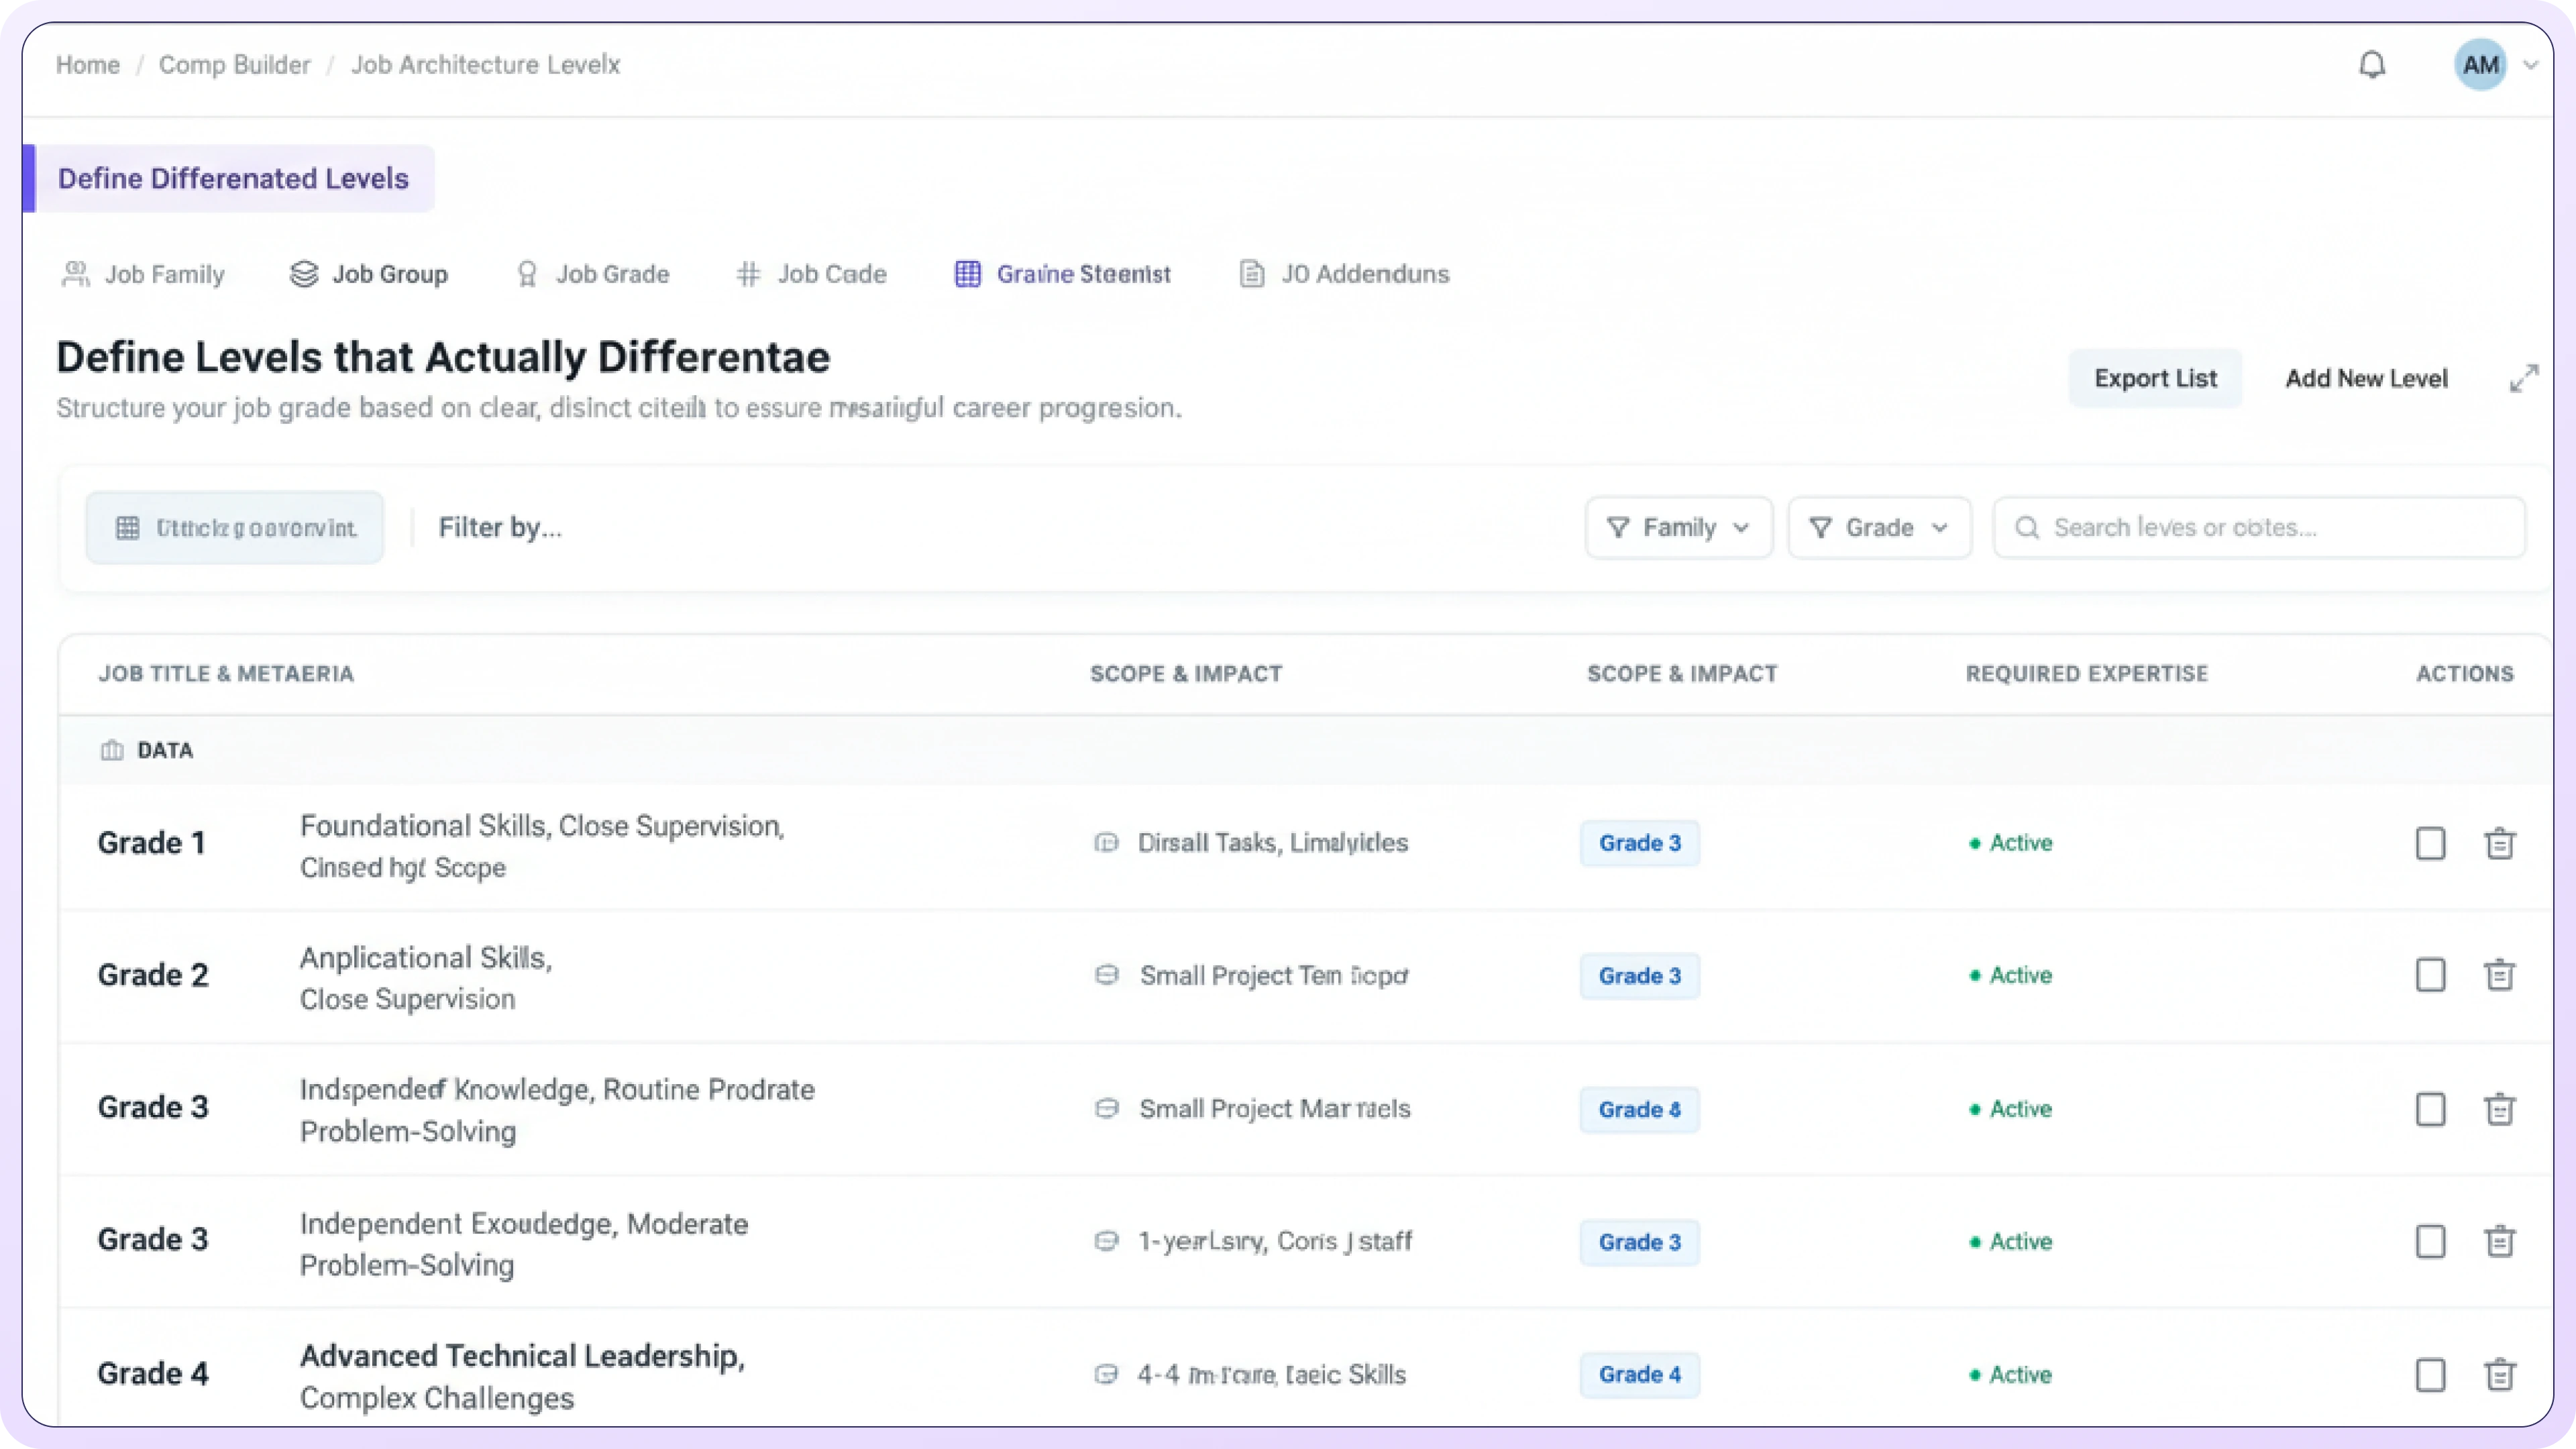2576x1449 pixels.
Task: Click the notification bell icon
Action: coord(2372,65)
